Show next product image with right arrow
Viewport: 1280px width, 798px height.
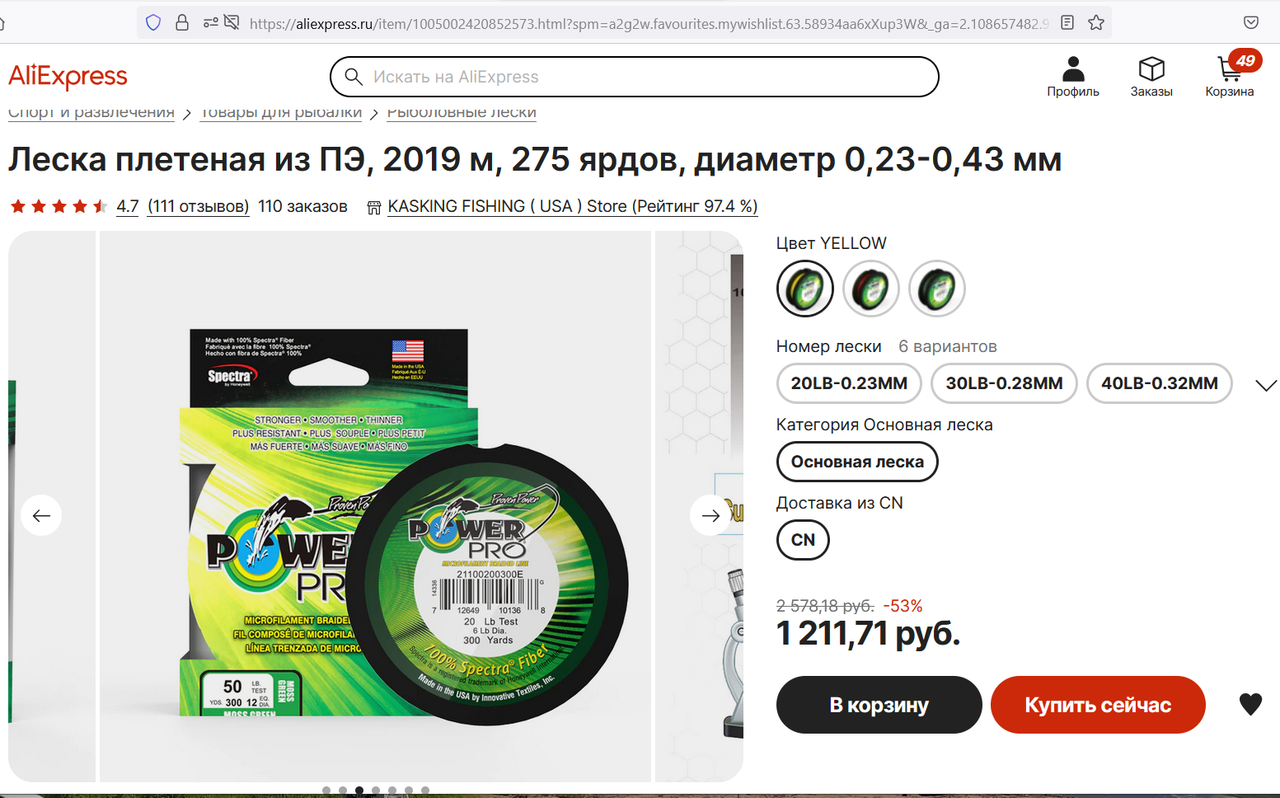tap(710, 516)
